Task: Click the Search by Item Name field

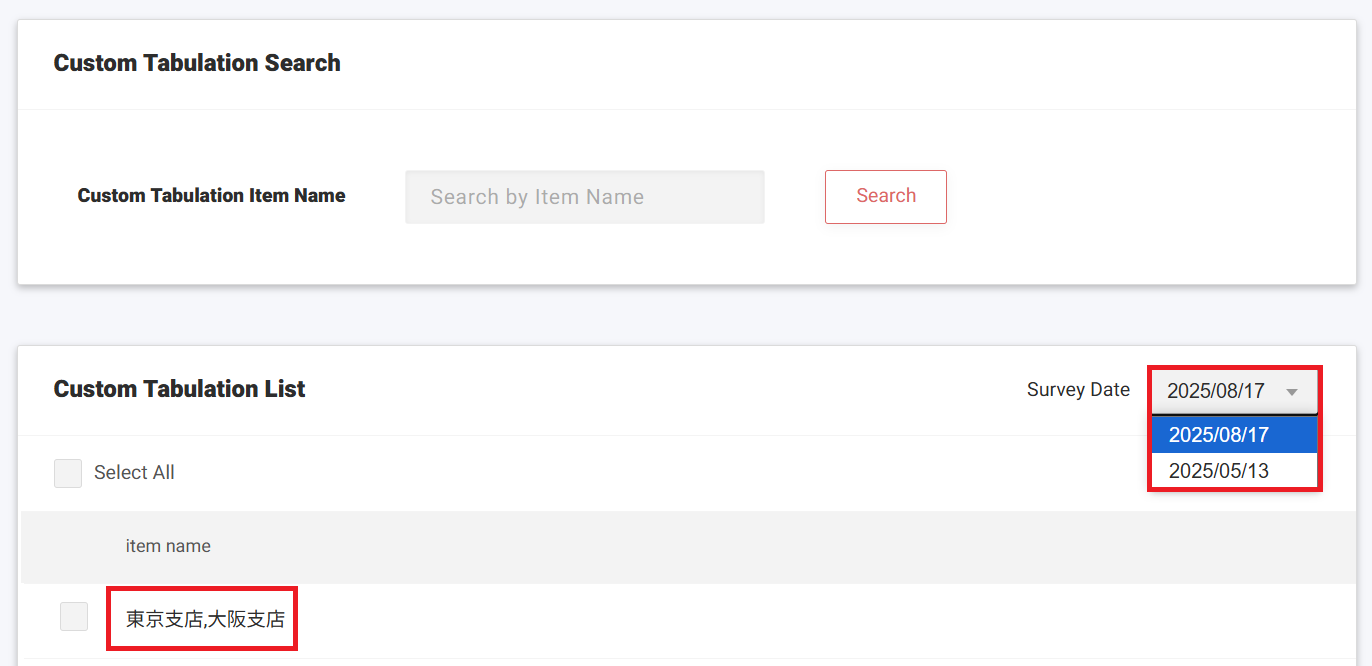Action: pyautogui.click(x=584, y=197)
